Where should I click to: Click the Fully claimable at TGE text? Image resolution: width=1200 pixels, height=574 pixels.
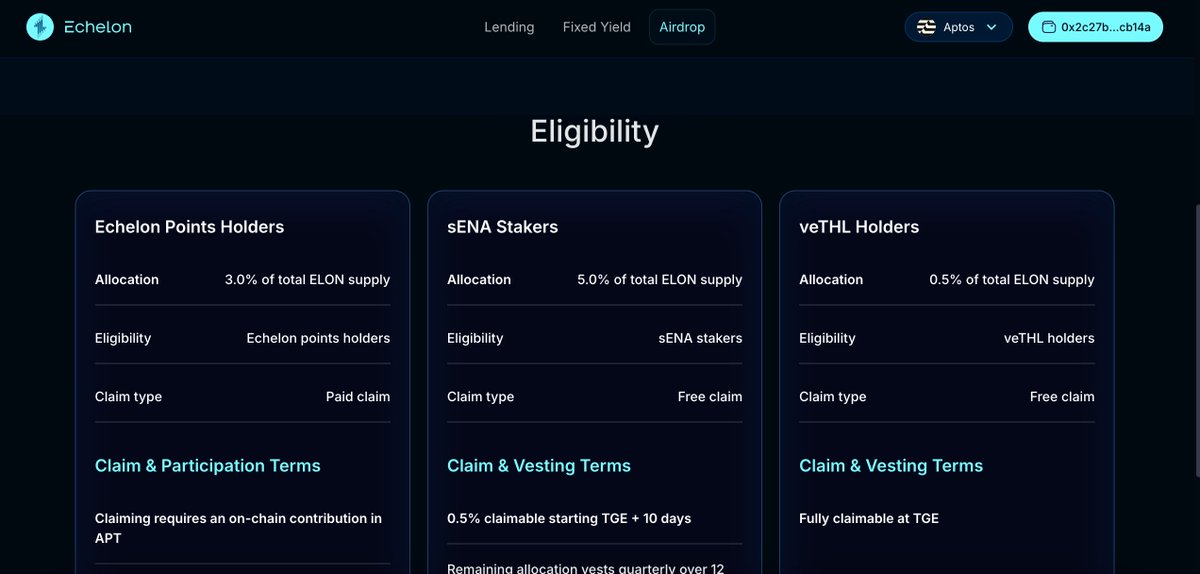point(868,518)
